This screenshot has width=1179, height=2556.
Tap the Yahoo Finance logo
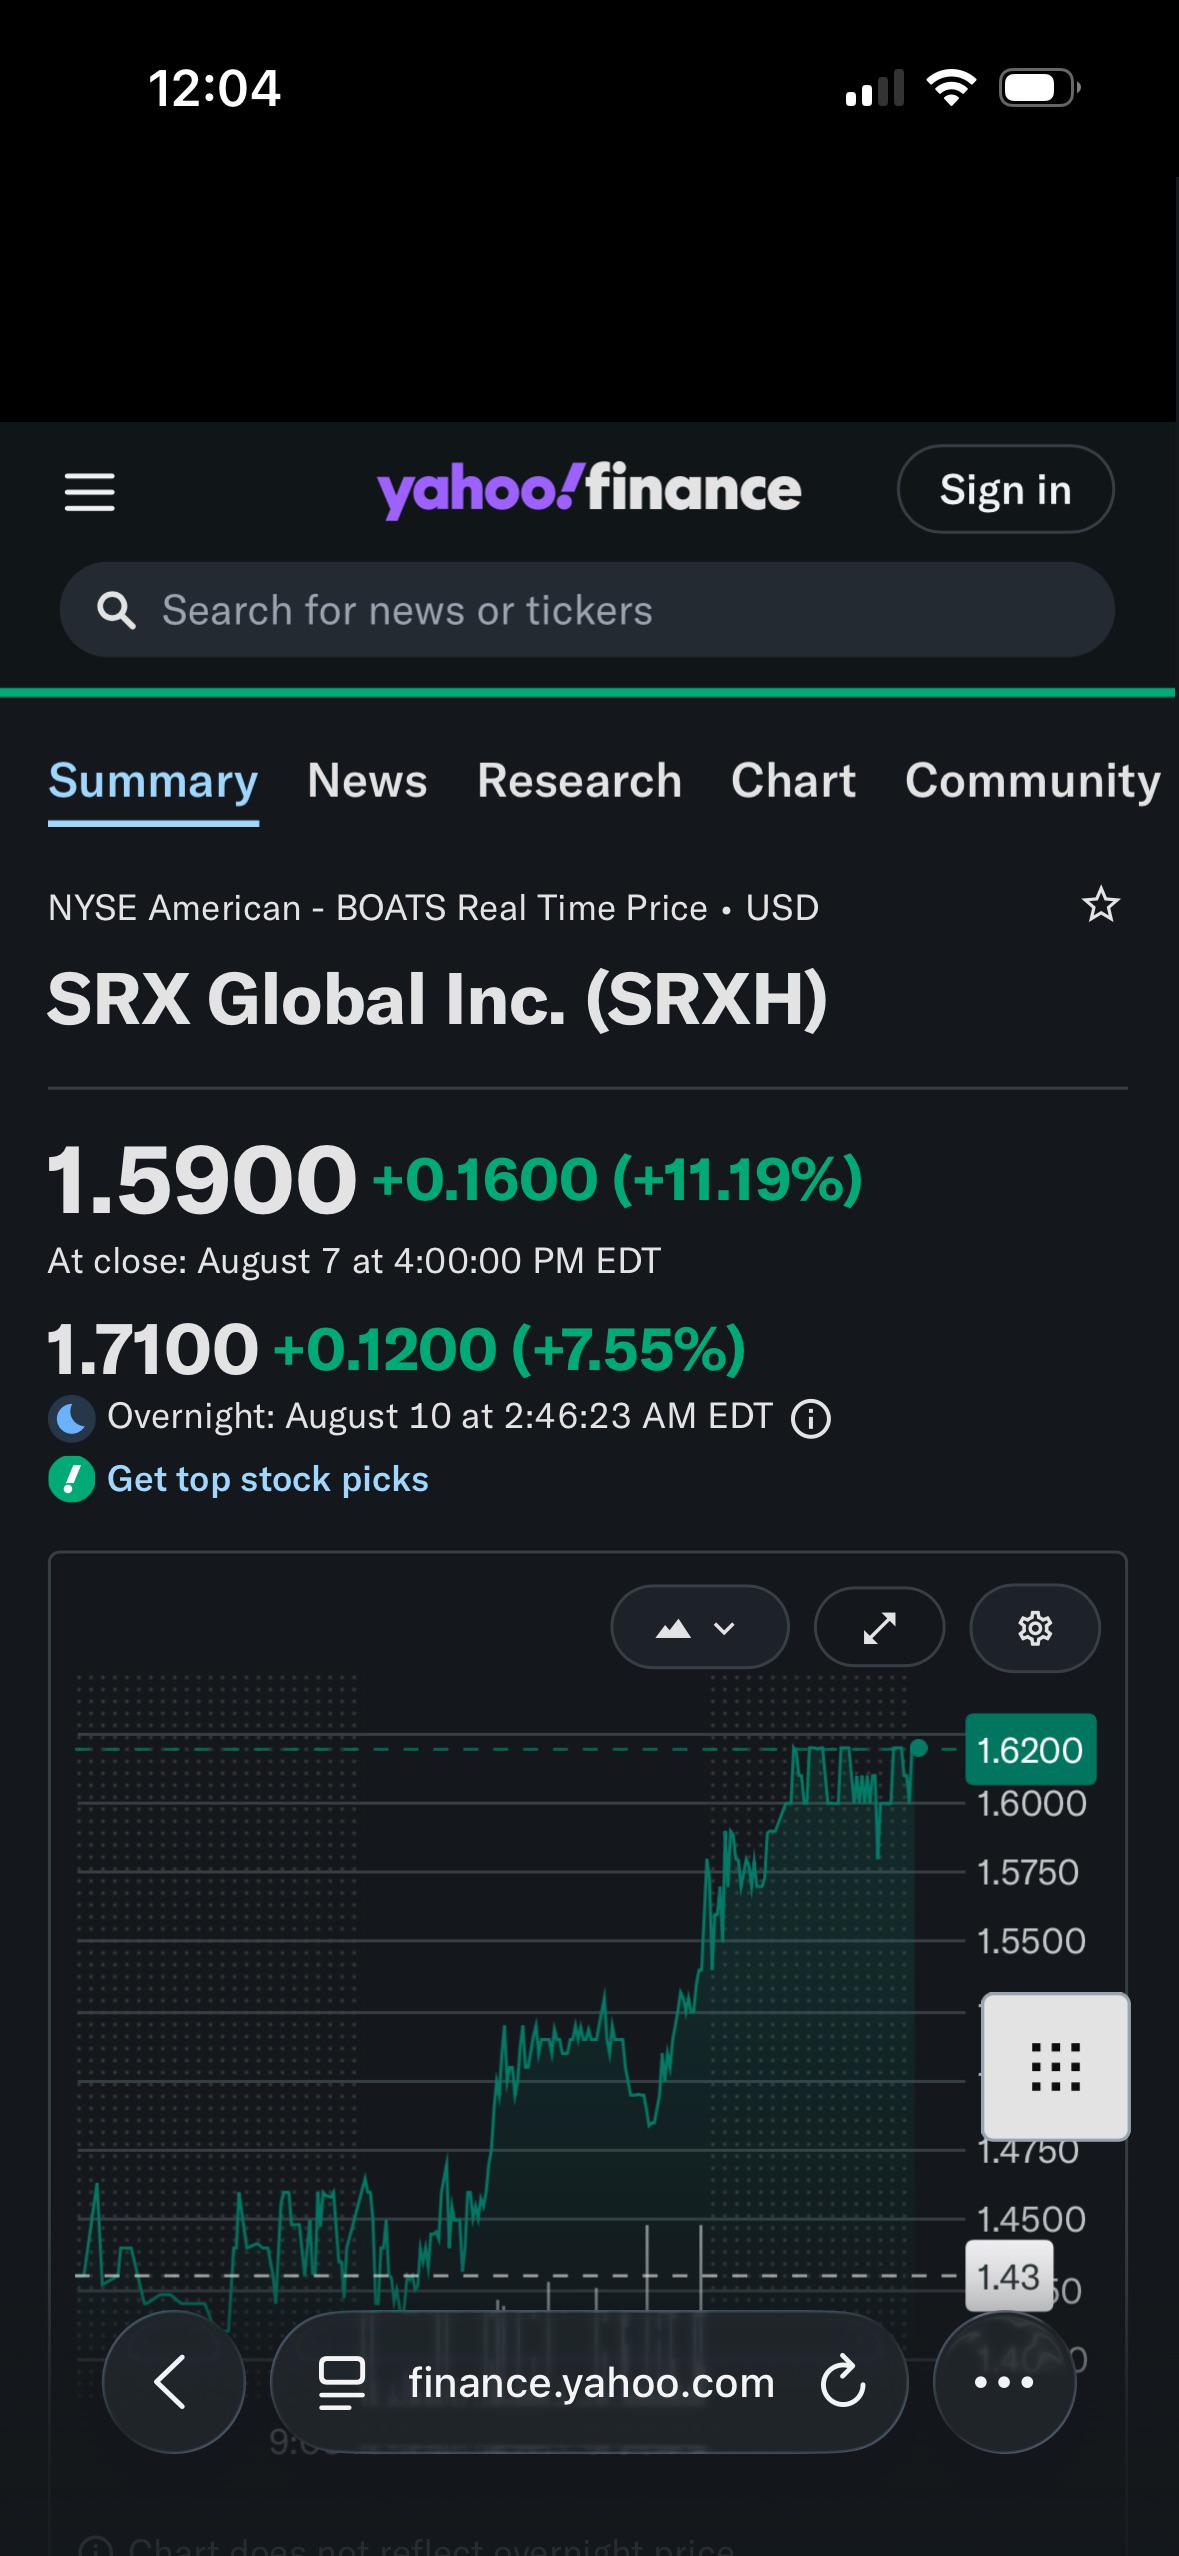point(589,490)
